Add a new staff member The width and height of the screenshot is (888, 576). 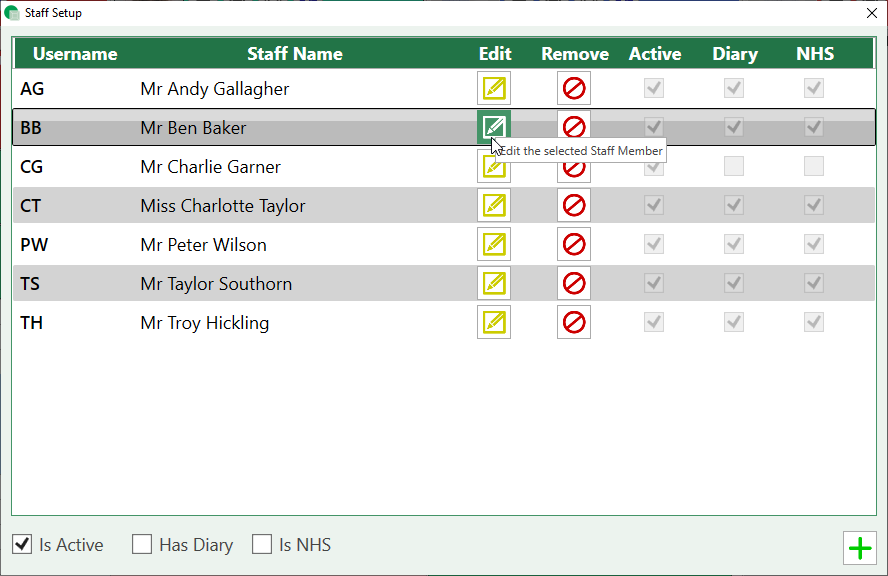coord(859,548)
